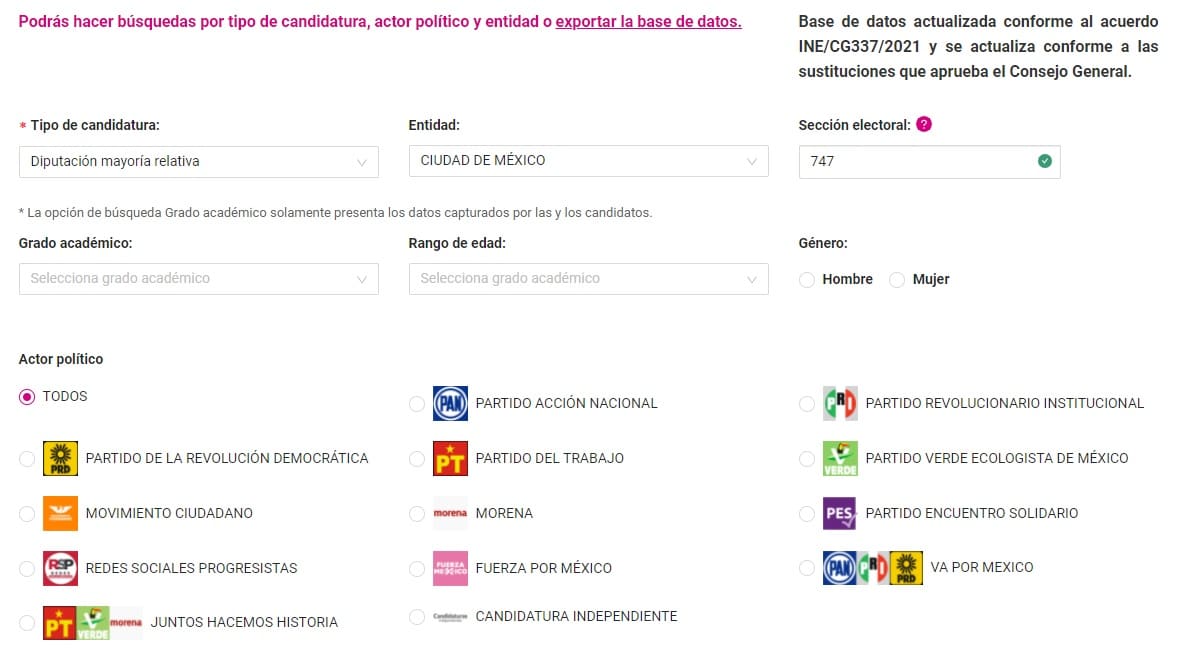Click the PES purple logo icon
Viewport: 1188px width, 660px height.
(840, 514)
